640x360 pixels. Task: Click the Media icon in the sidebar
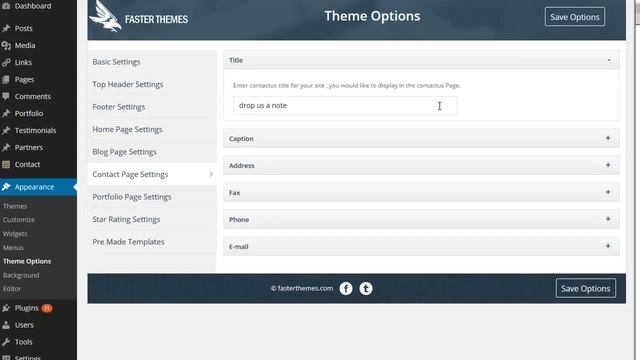point(6,45)
